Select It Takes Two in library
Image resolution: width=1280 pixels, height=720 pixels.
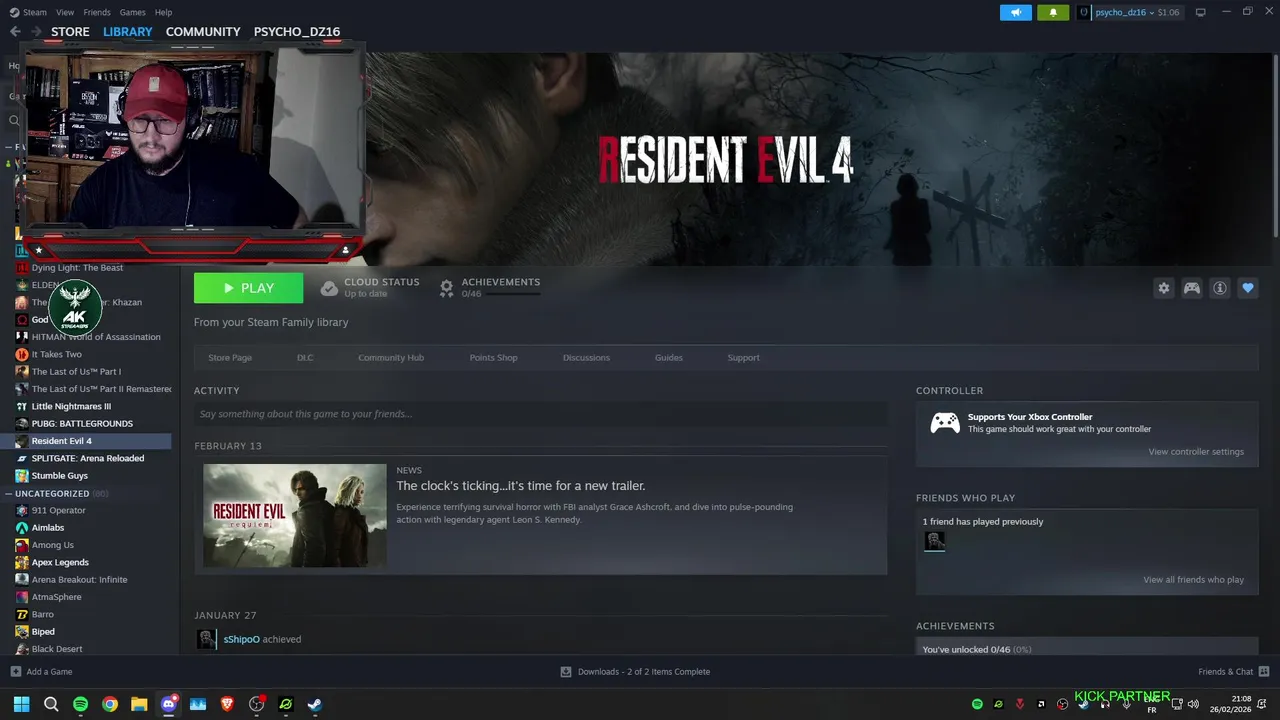[56, 354]
